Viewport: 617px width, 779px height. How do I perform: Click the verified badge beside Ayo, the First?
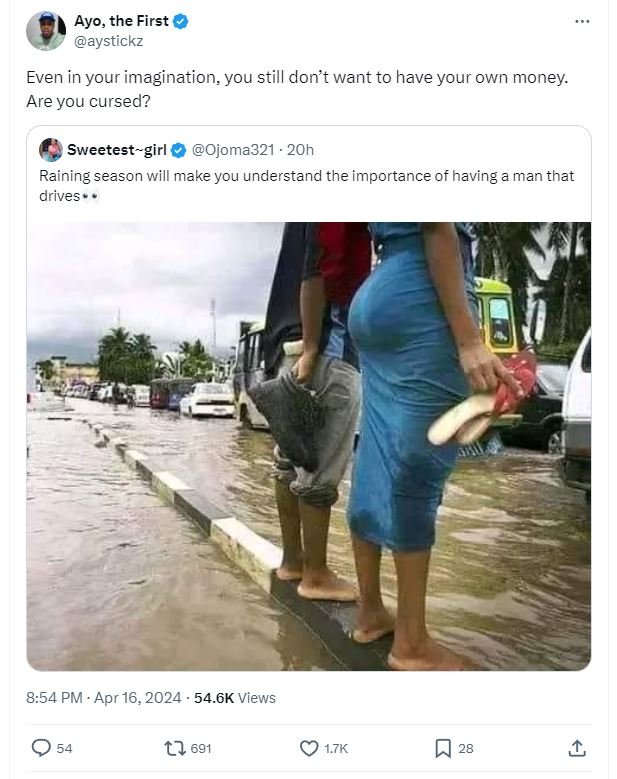(x=182, y=21)
